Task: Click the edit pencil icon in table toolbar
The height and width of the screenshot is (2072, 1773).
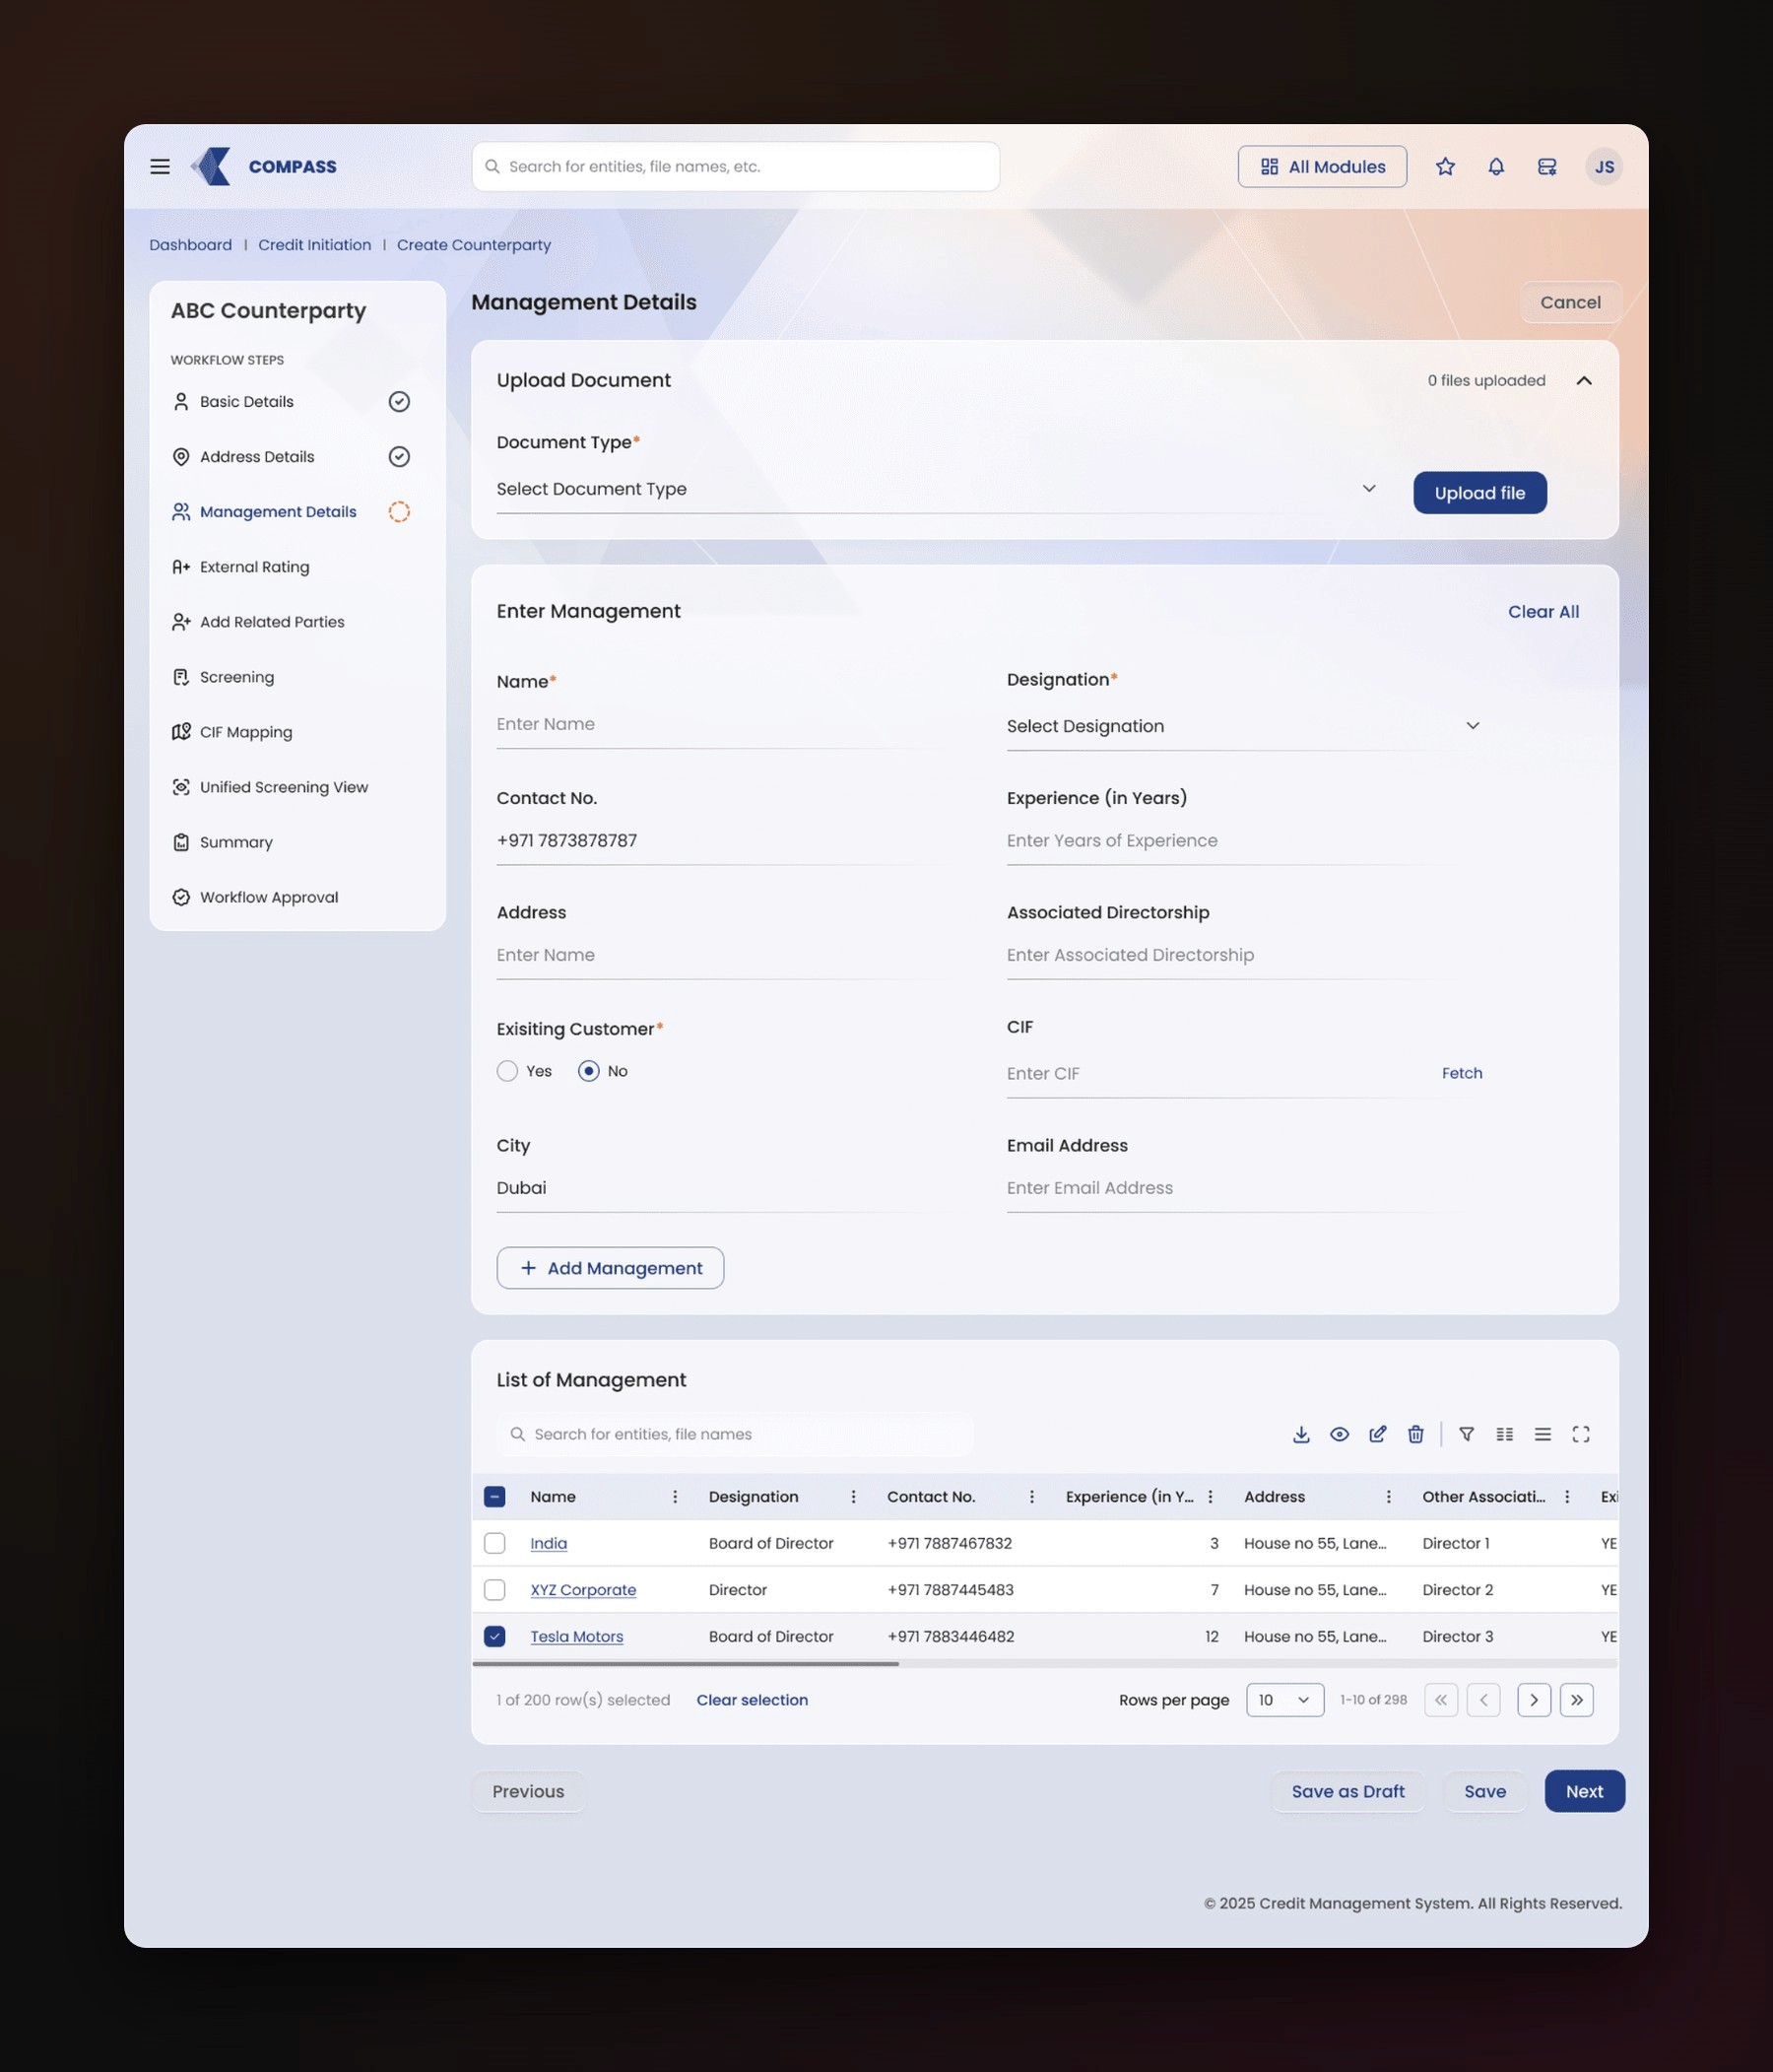Action: tap(1378, 1434)
